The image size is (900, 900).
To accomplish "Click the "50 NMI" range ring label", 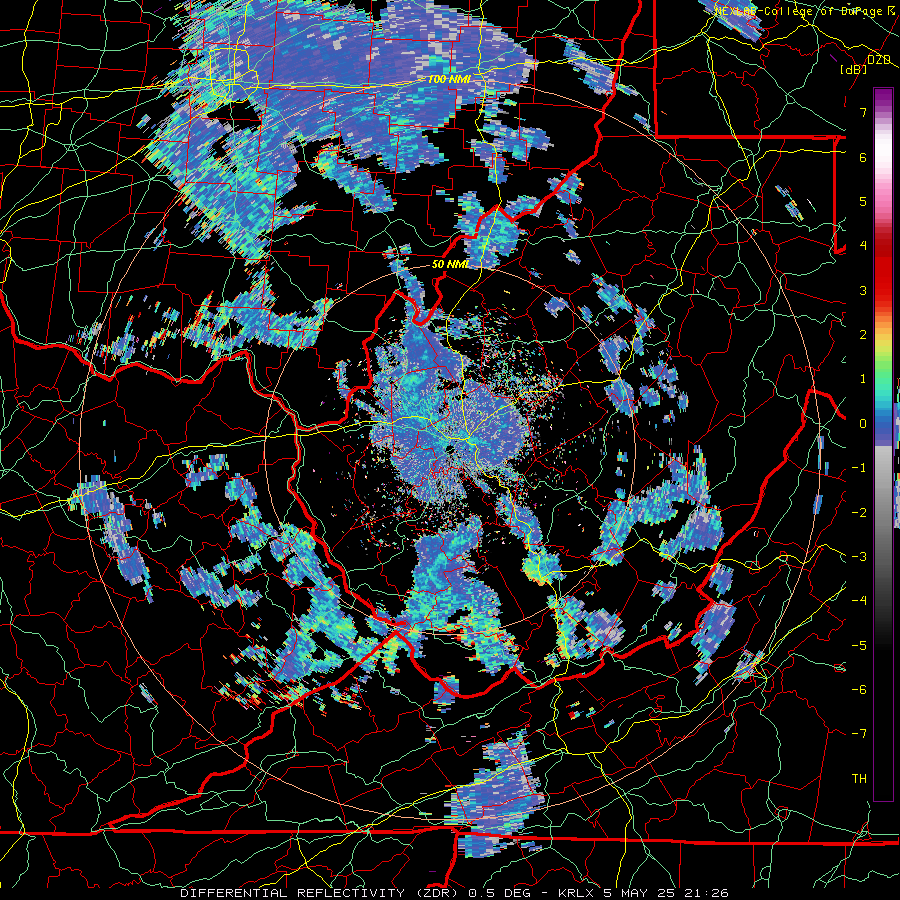I will tap(451, 264).
